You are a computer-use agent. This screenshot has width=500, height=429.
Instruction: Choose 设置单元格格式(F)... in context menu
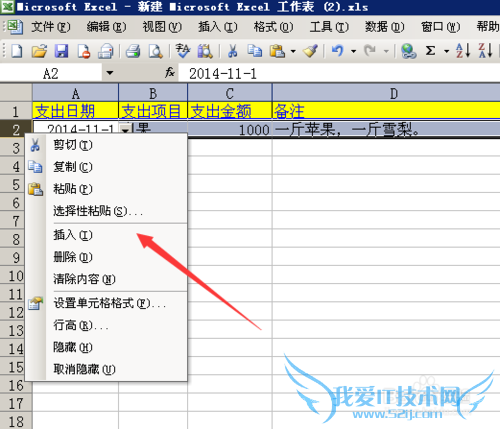(106, 303)
